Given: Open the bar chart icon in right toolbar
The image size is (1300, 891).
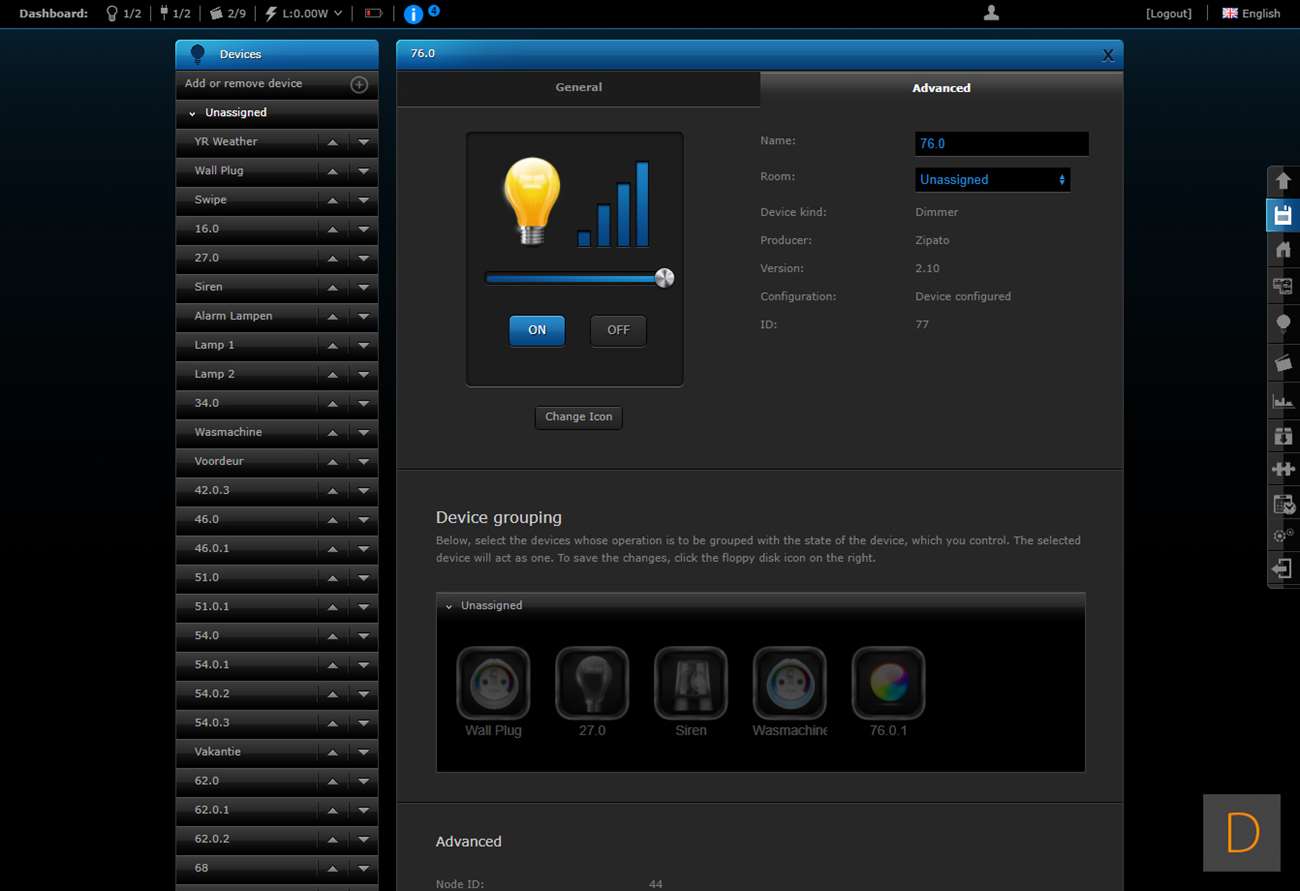Looking at the screenshot, I should coord(1283,401).
